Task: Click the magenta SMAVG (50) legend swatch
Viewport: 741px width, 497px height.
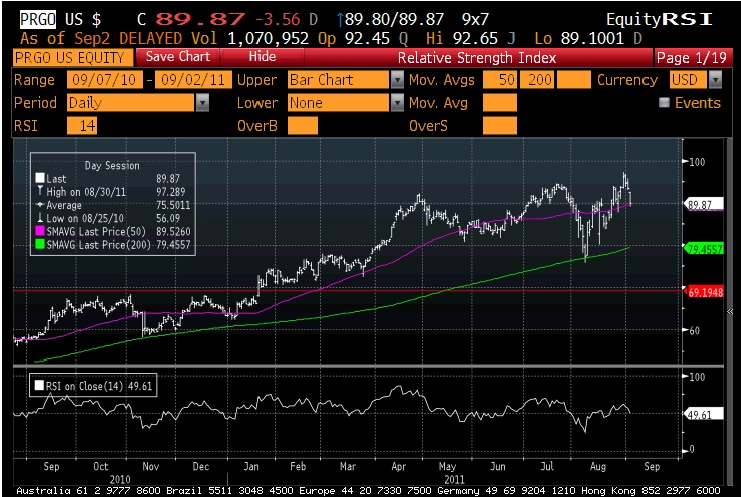Action: [40, 231]
